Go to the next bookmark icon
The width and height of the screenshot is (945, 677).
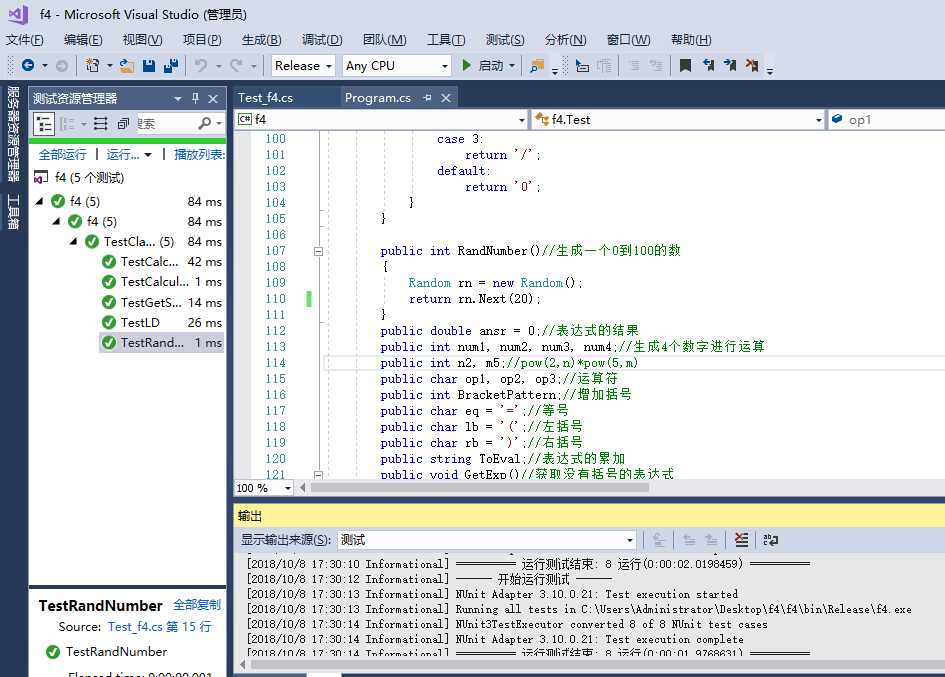(x=730, y=65)
